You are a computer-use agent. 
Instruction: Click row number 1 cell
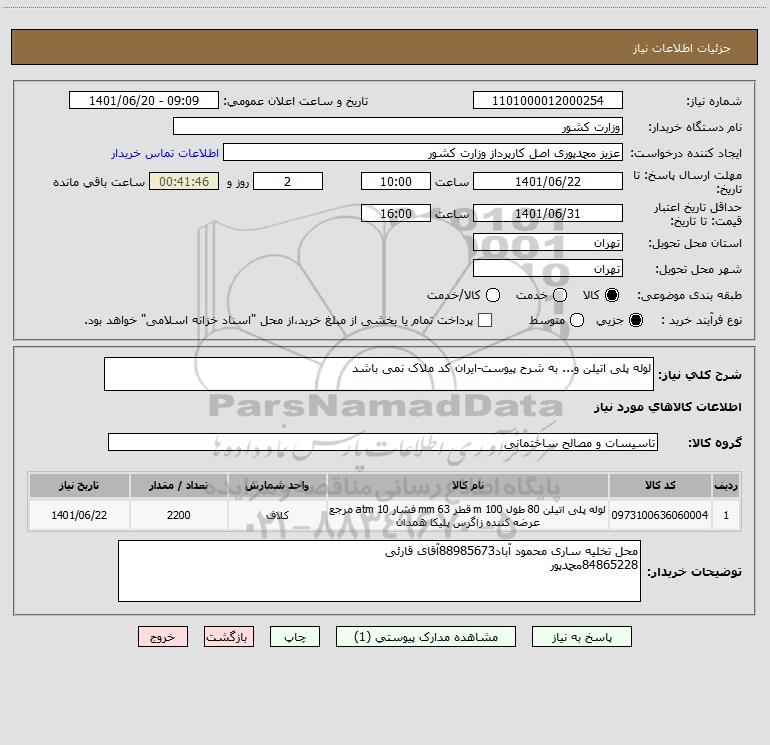tap(726, 515)
